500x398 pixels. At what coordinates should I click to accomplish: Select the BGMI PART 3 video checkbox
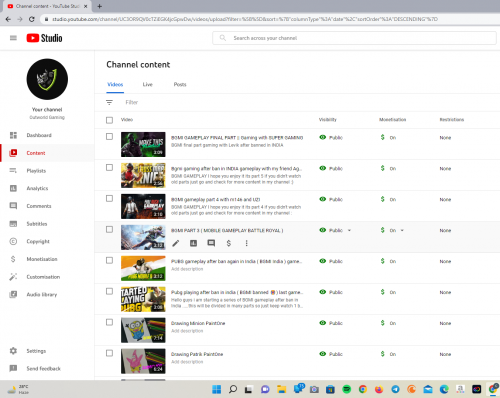109,229
